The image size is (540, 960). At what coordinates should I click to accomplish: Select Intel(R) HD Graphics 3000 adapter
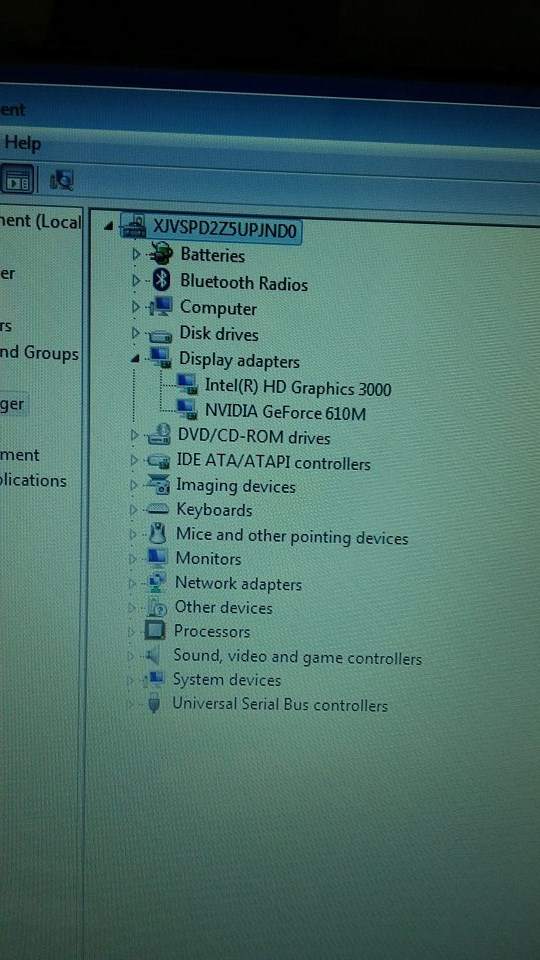pos(298,388)
